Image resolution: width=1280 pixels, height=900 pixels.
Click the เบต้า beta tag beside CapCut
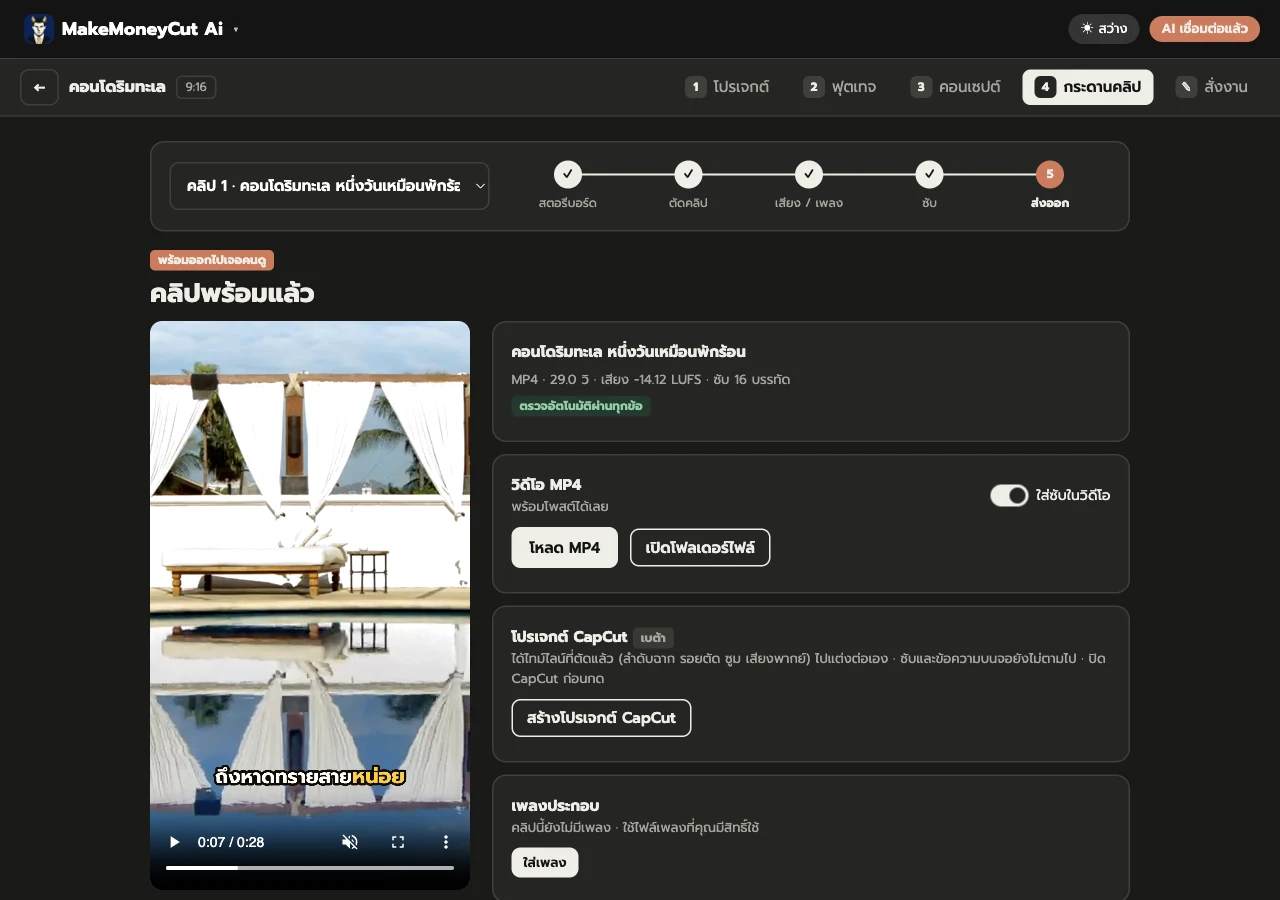click(x=654, y=638)
